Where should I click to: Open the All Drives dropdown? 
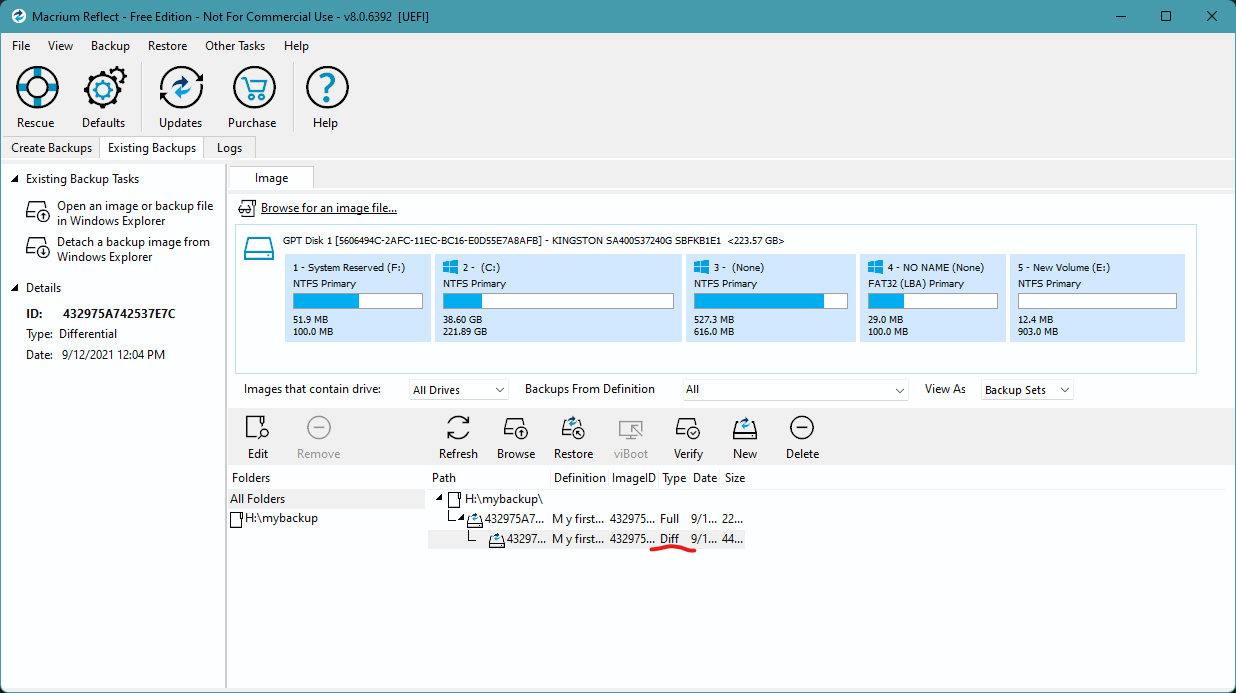click(458, 390)
